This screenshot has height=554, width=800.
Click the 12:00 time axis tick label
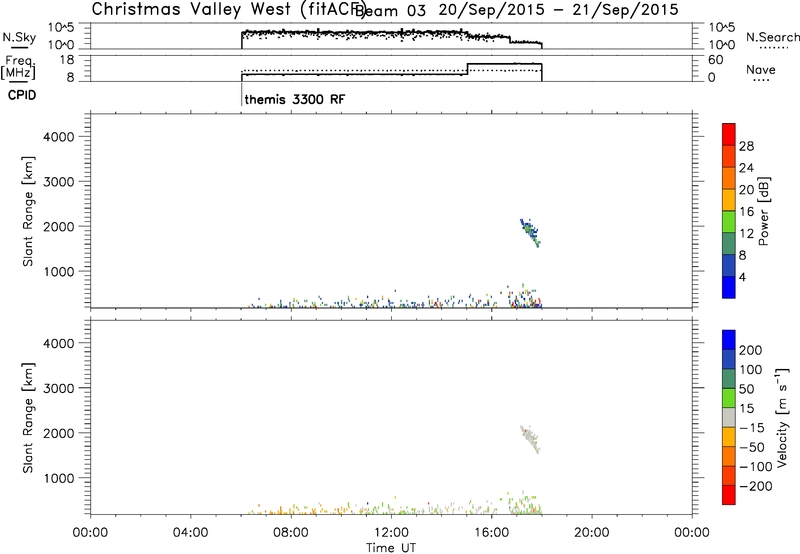pos(391,533)
